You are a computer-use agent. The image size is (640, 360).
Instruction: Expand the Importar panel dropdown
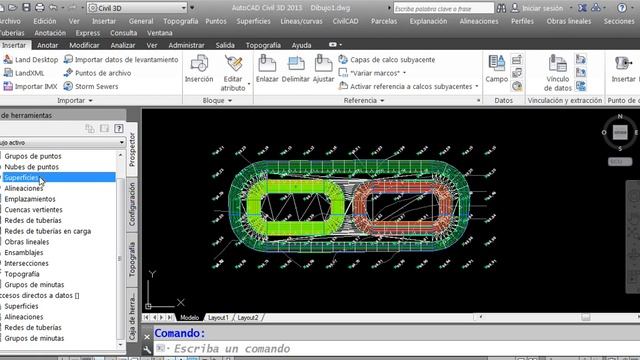(x=75, y=100)
